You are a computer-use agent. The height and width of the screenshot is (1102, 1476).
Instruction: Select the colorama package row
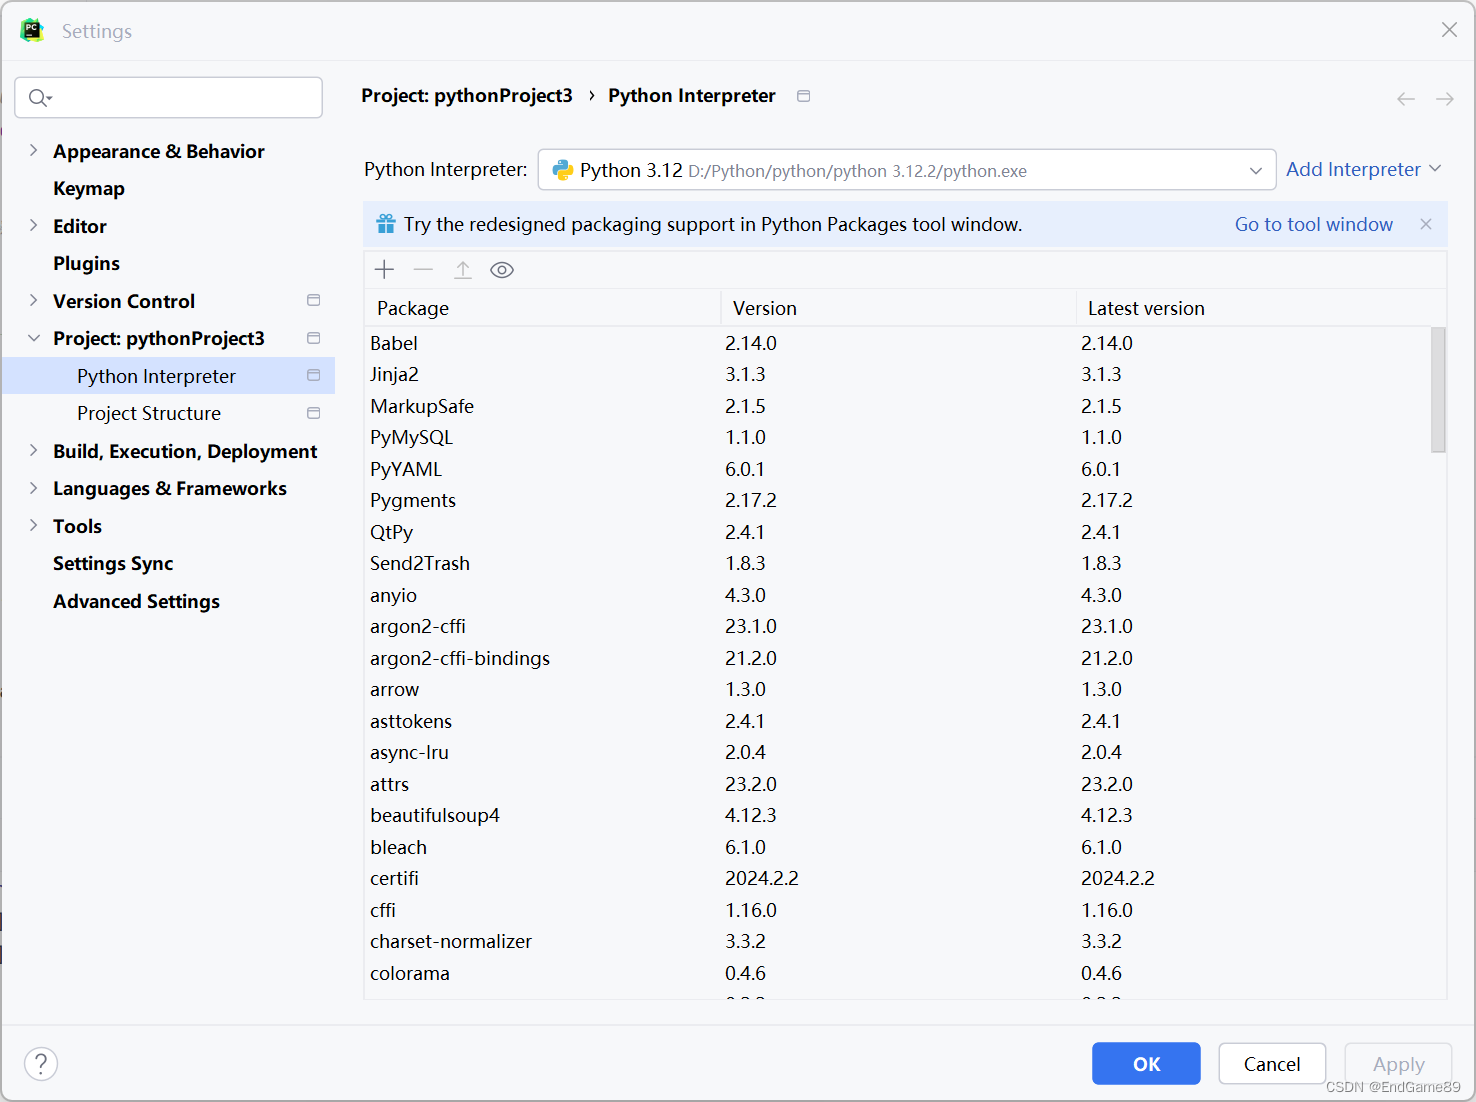[897, 973]
